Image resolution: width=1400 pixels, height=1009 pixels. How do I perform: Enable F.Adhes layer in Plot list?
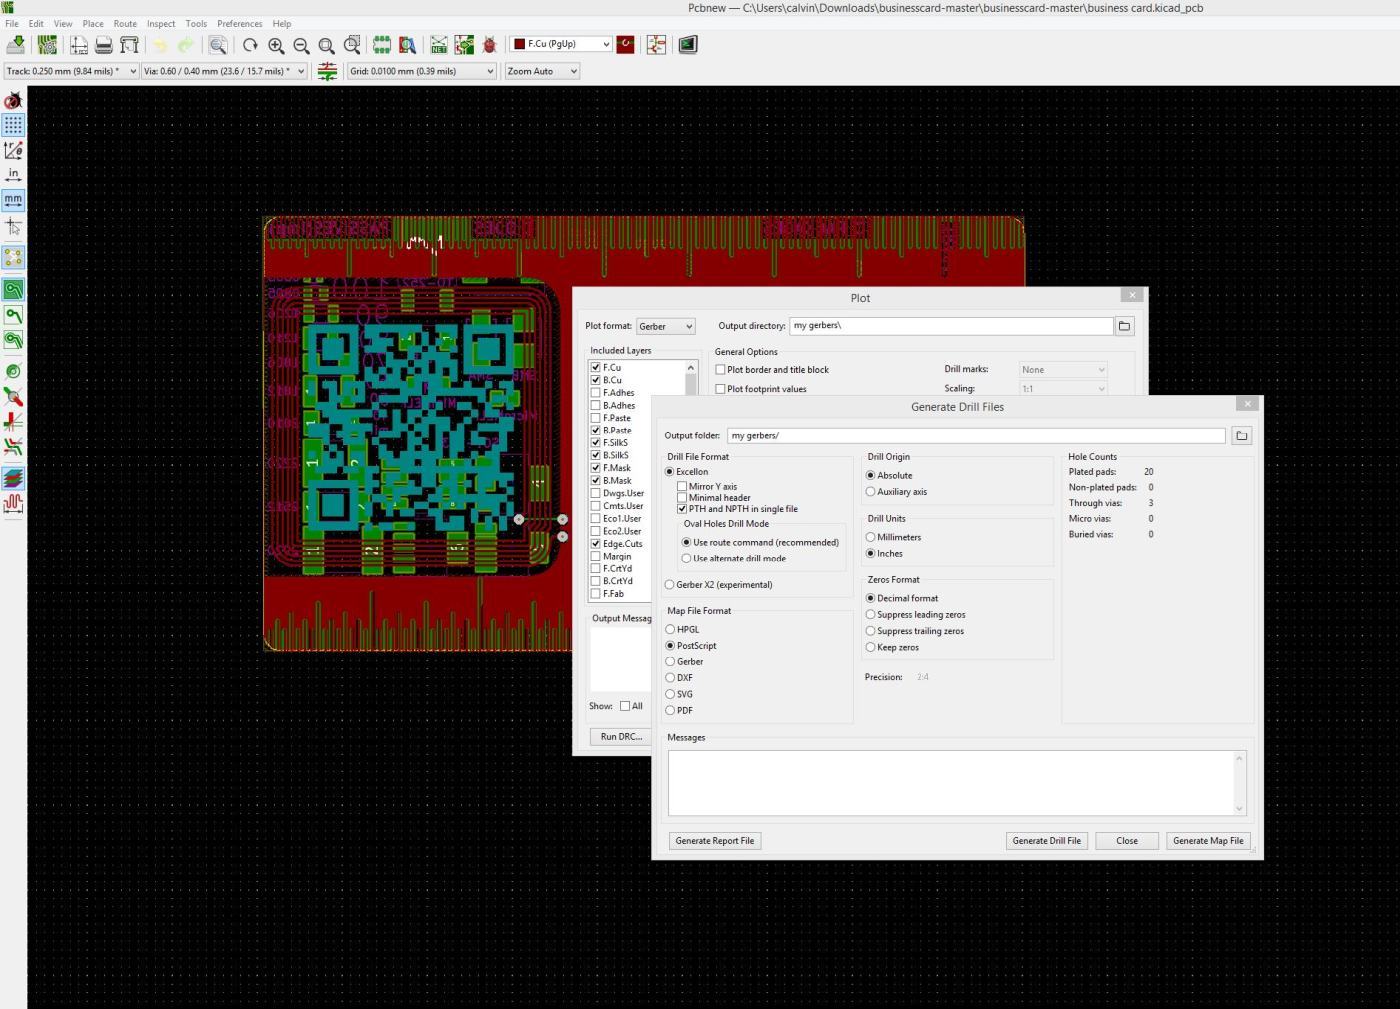(596, 393)
